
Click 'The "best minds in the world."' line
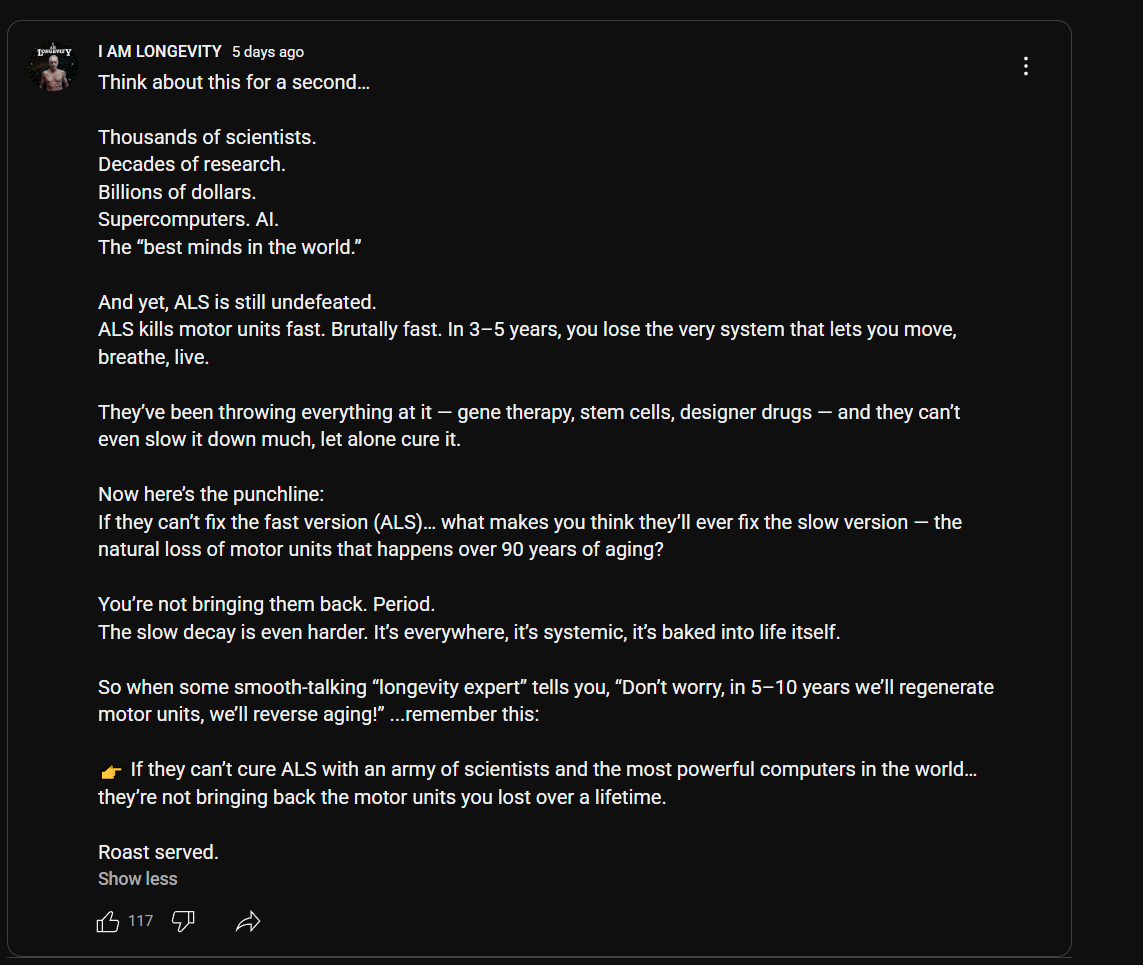coord(229,247)
